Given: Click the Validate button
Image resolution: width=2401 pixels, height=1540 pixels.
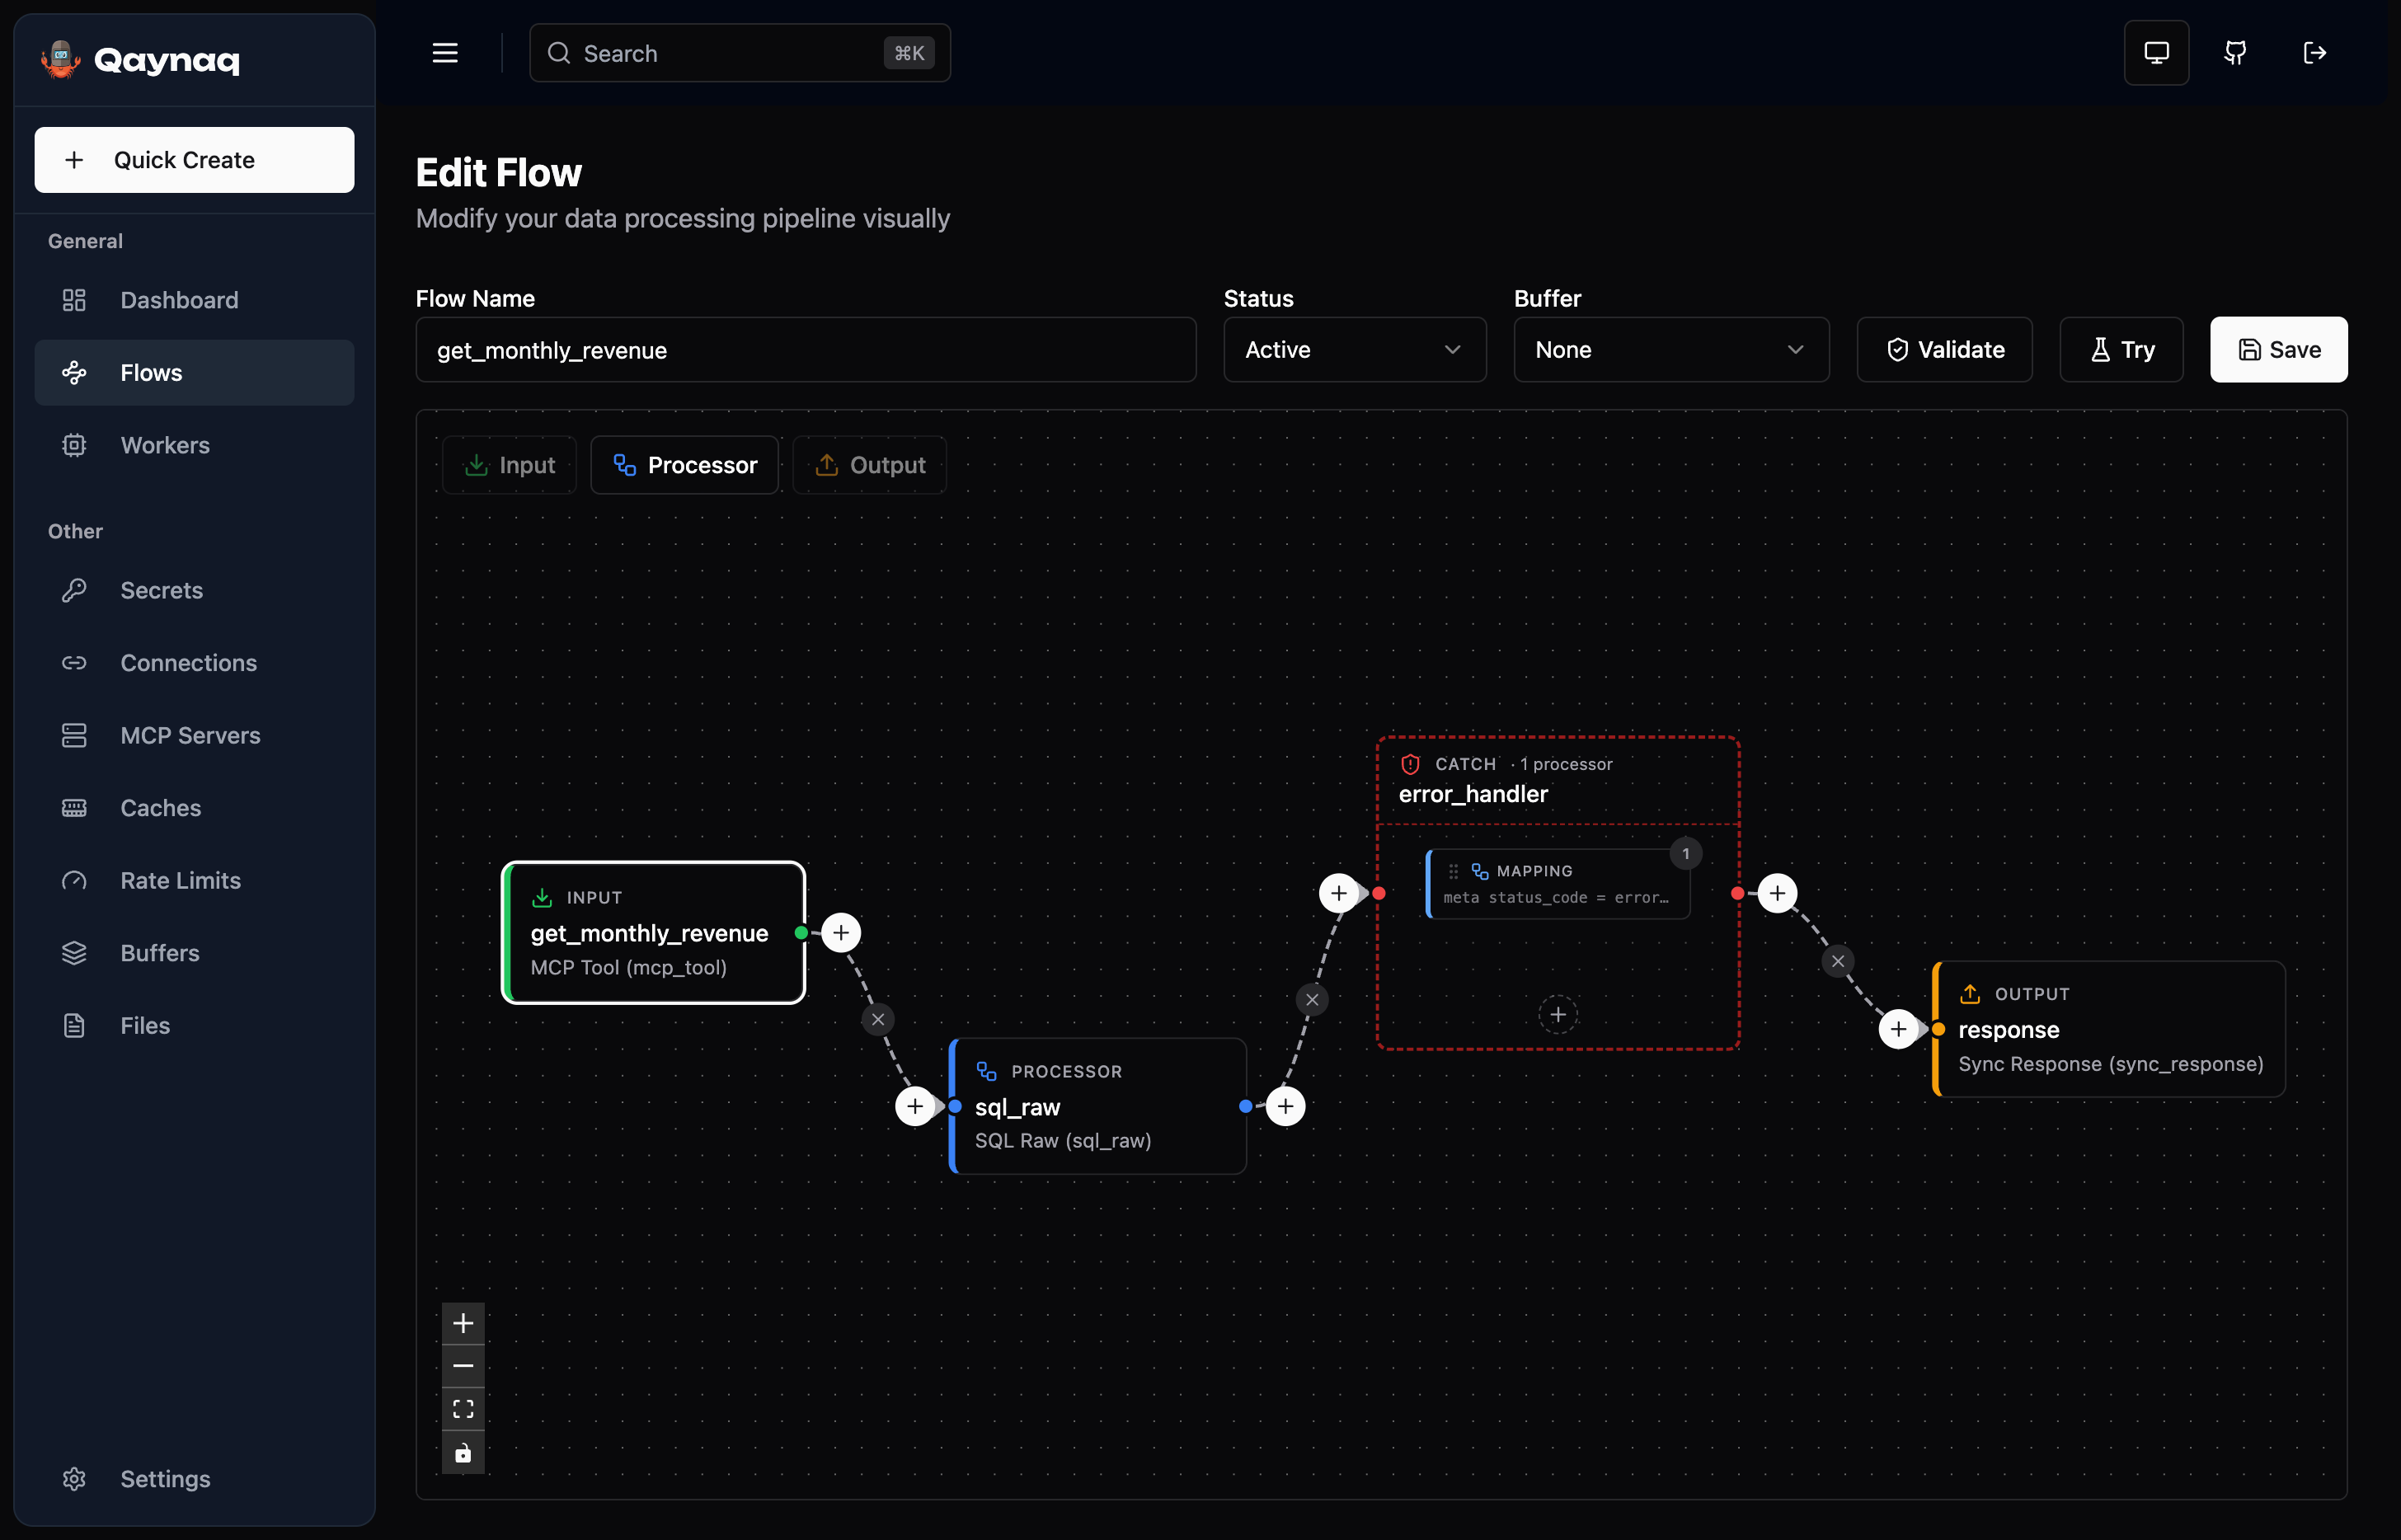Looking at the screenshot, I should (1945, 350).
